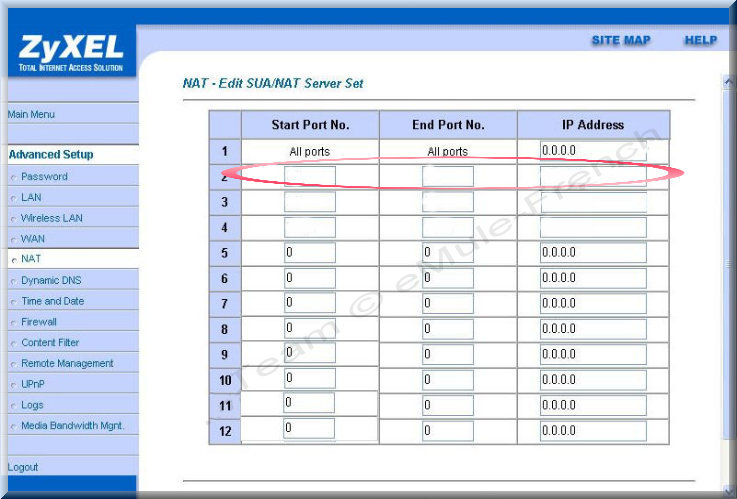737x499 pixels.
Task: Click the Advanced Setup heading
Action: click(51, 155)
